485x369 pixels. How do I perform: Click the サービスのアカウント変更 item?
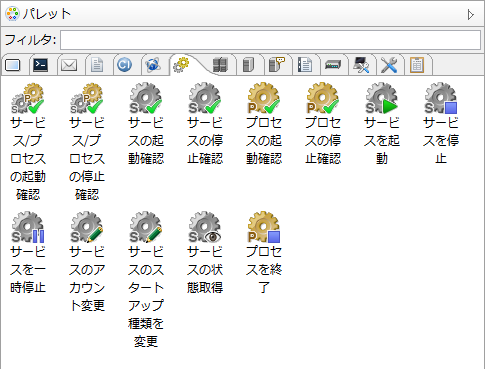(87, 262)
